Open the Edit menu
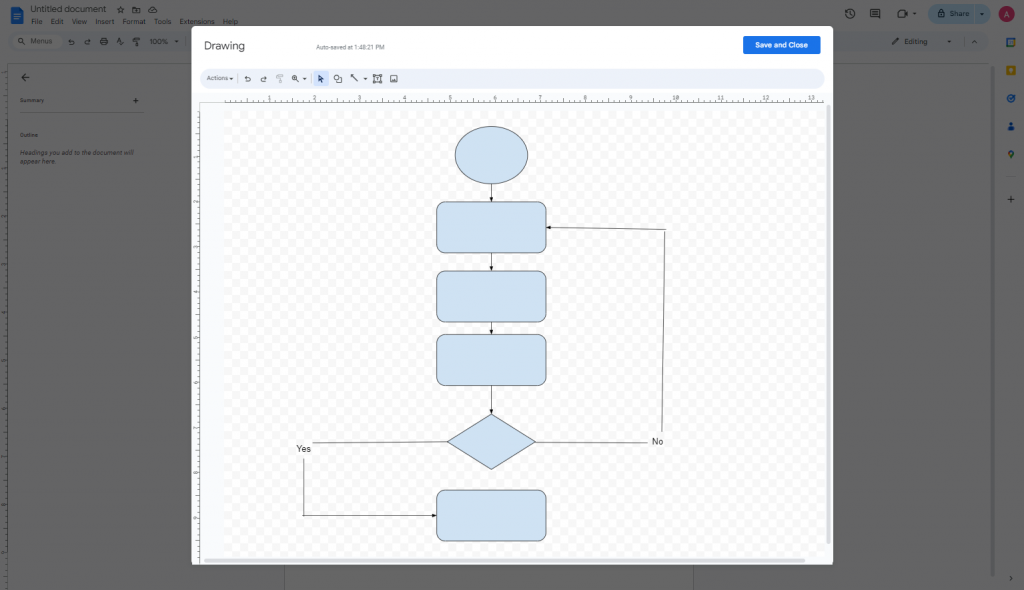 click(57, 22)
